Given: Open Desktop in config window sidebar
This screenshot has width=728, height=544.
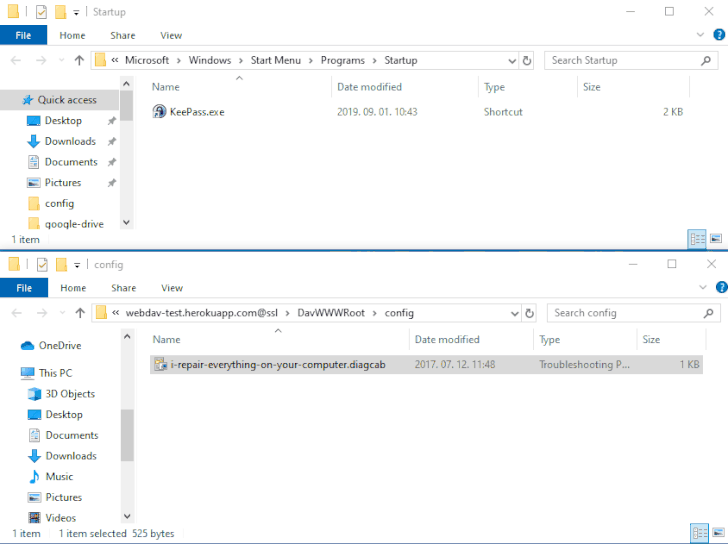Looking at the screenshot, I should [64, 414].
